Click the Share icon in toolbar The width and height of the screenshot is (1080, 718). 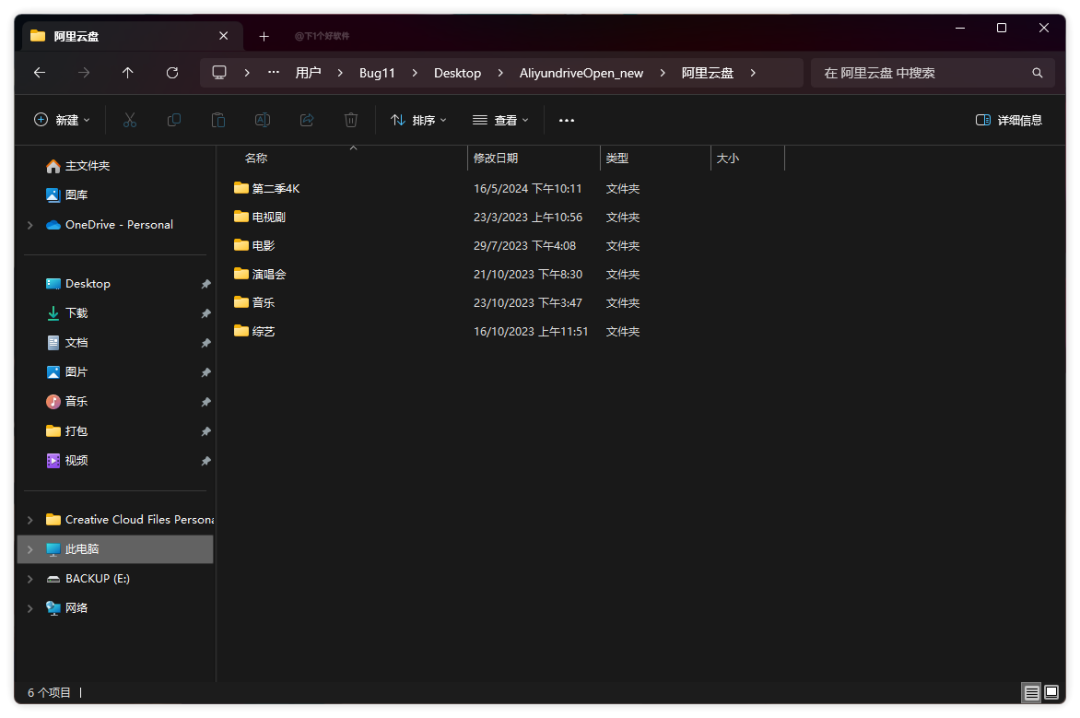coord(307,120)
